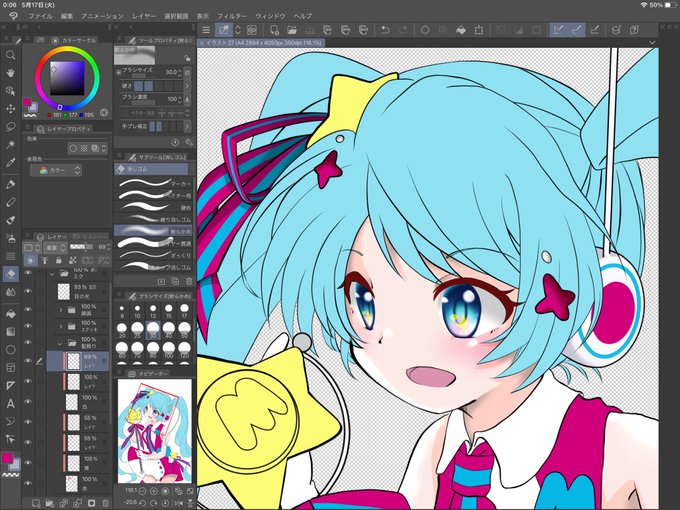Select the Pen tool

(11, 184)
